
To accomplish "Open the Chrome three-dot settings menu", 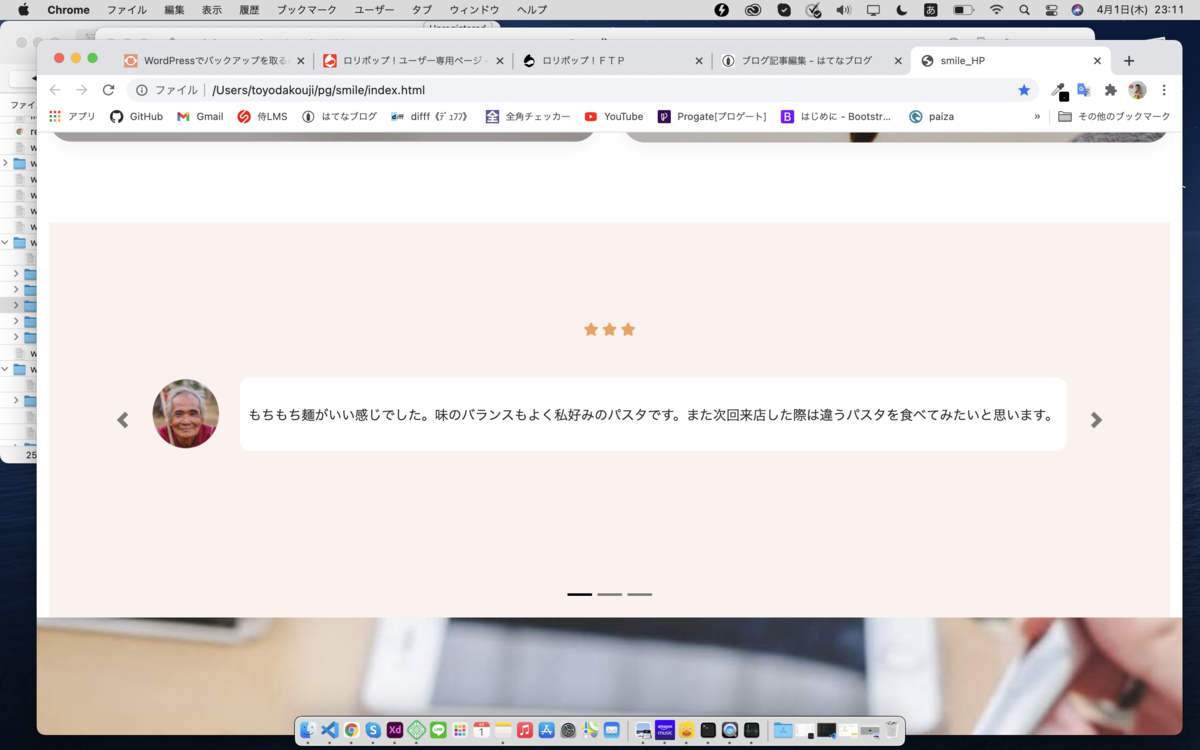I will (x=1163, y=92).
